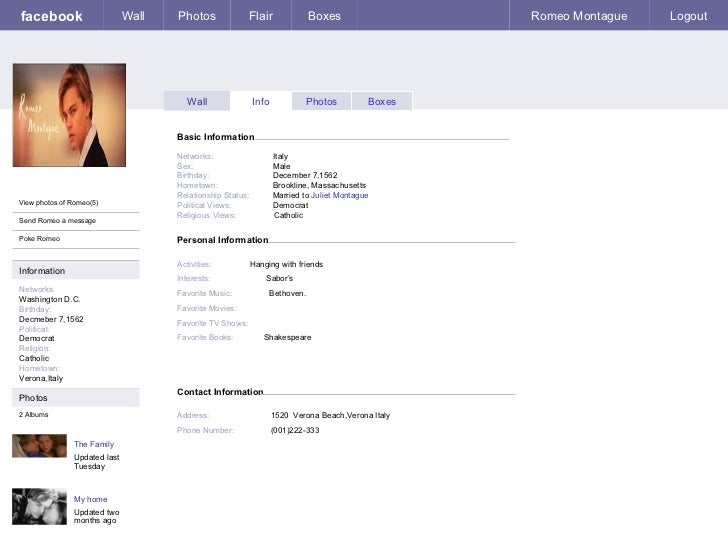
Task: Click the Logout link
Action: 689,16
